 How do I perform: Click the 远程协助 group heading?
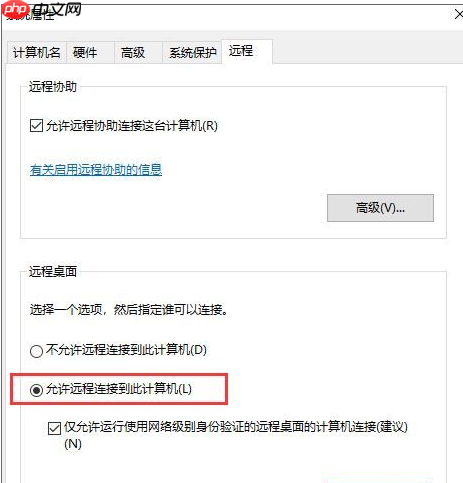(x=53, y=87)
